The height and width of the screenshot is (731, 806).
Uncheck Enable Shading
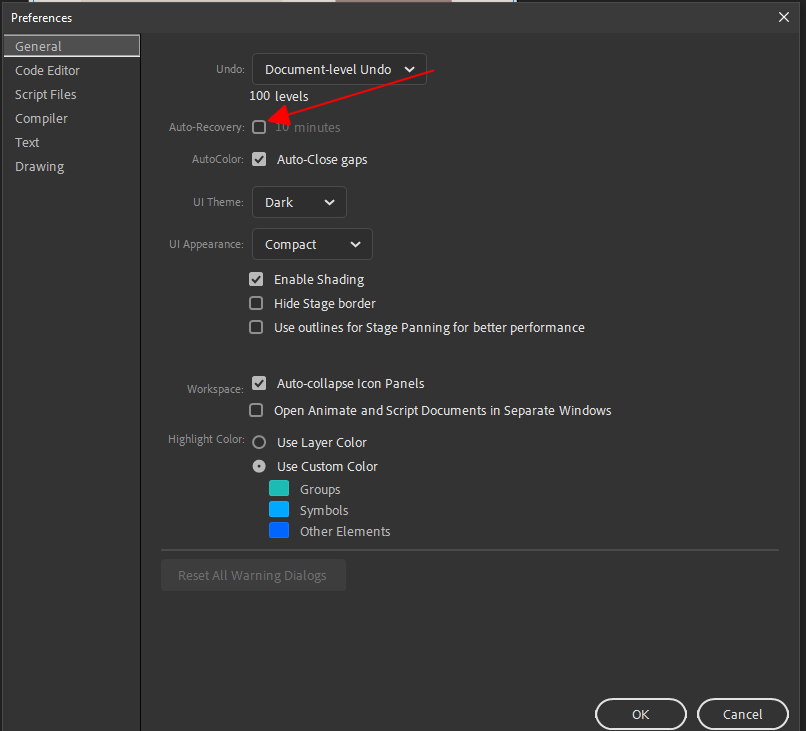[x=256, y=279]
